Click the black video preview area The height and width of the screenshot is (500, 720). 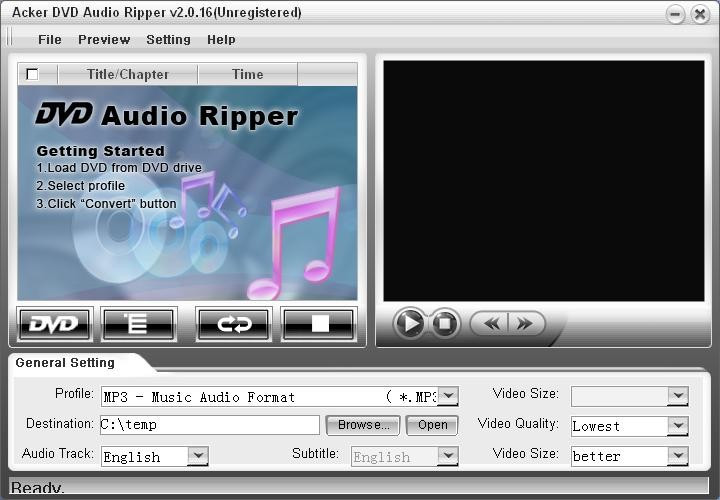click(x=544, y=181)
